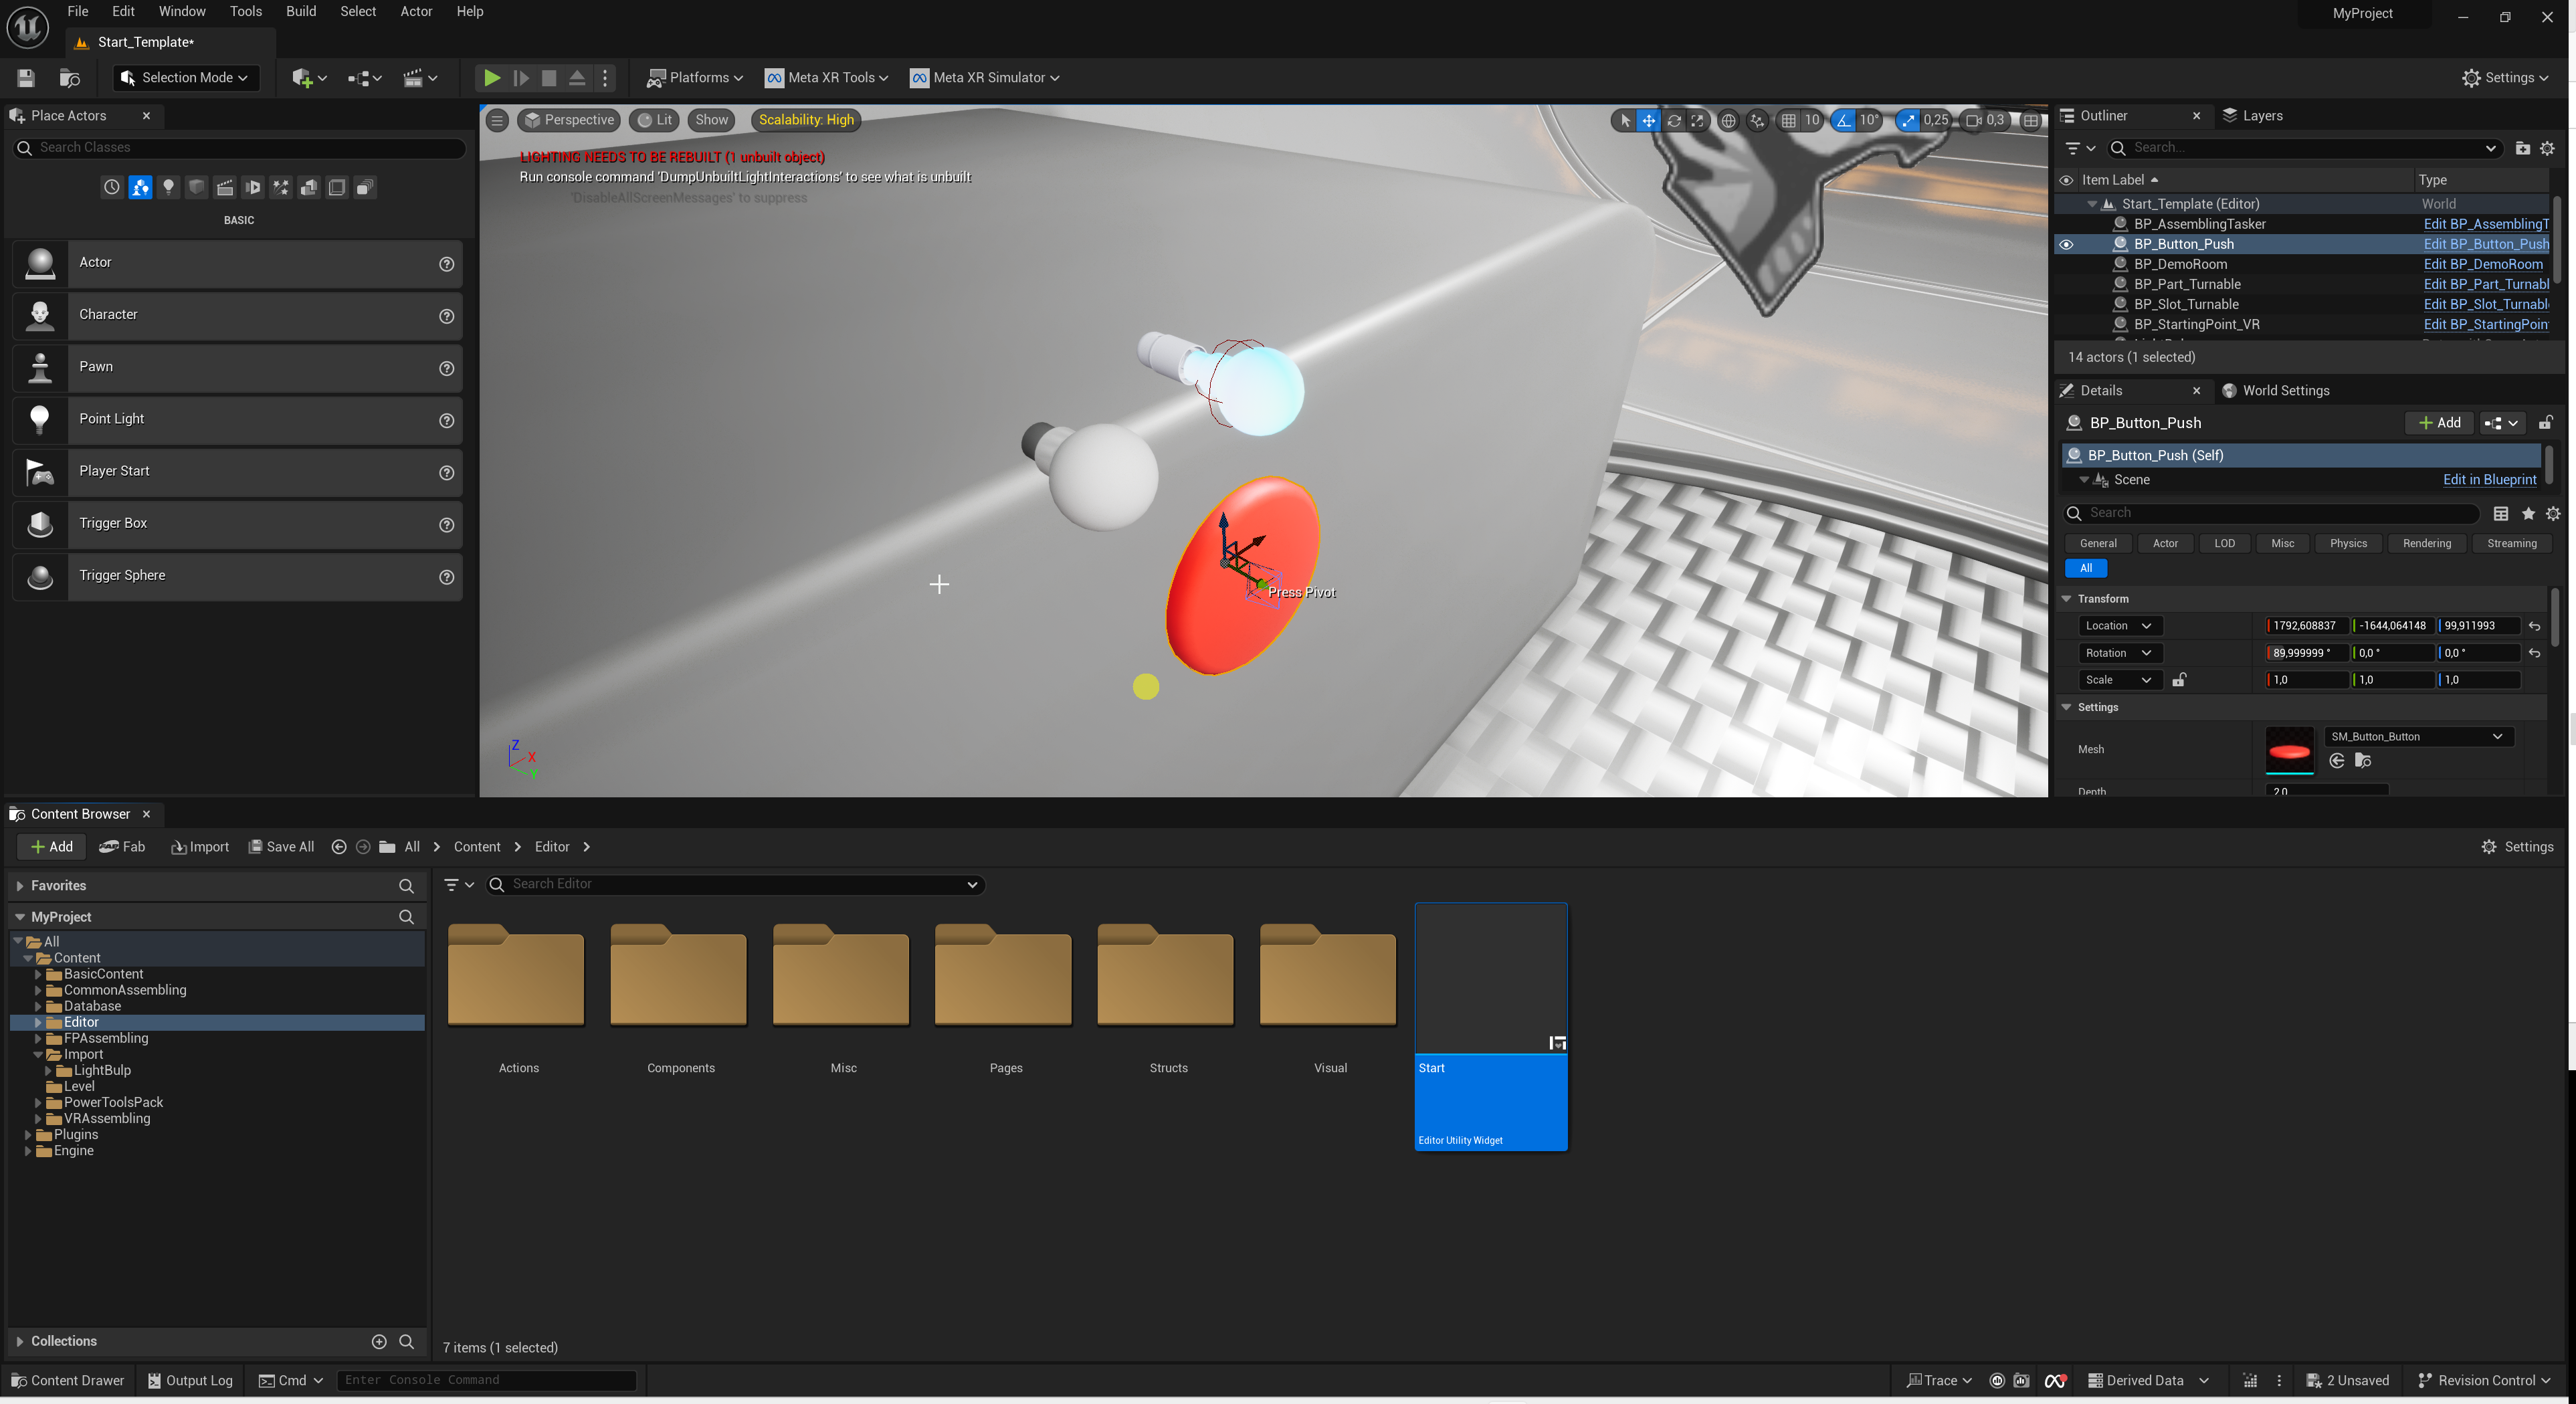
Task: Toggle rotation angle snapping
Action: coord(1843,120)
